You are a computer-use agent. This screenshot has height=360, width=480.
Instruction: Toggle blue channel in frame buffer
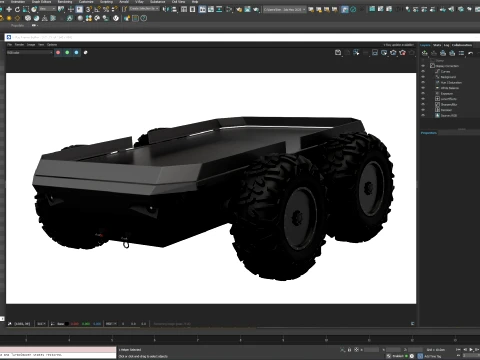(76, 52)
